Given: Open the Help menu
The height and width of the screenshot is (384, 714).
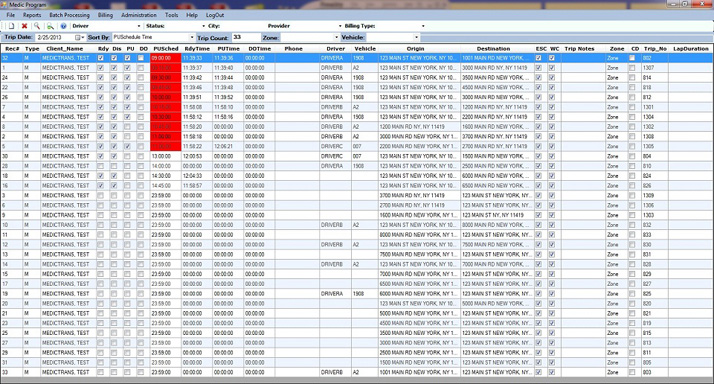Looking at the screenshot, I should click(x=192, y=15).
